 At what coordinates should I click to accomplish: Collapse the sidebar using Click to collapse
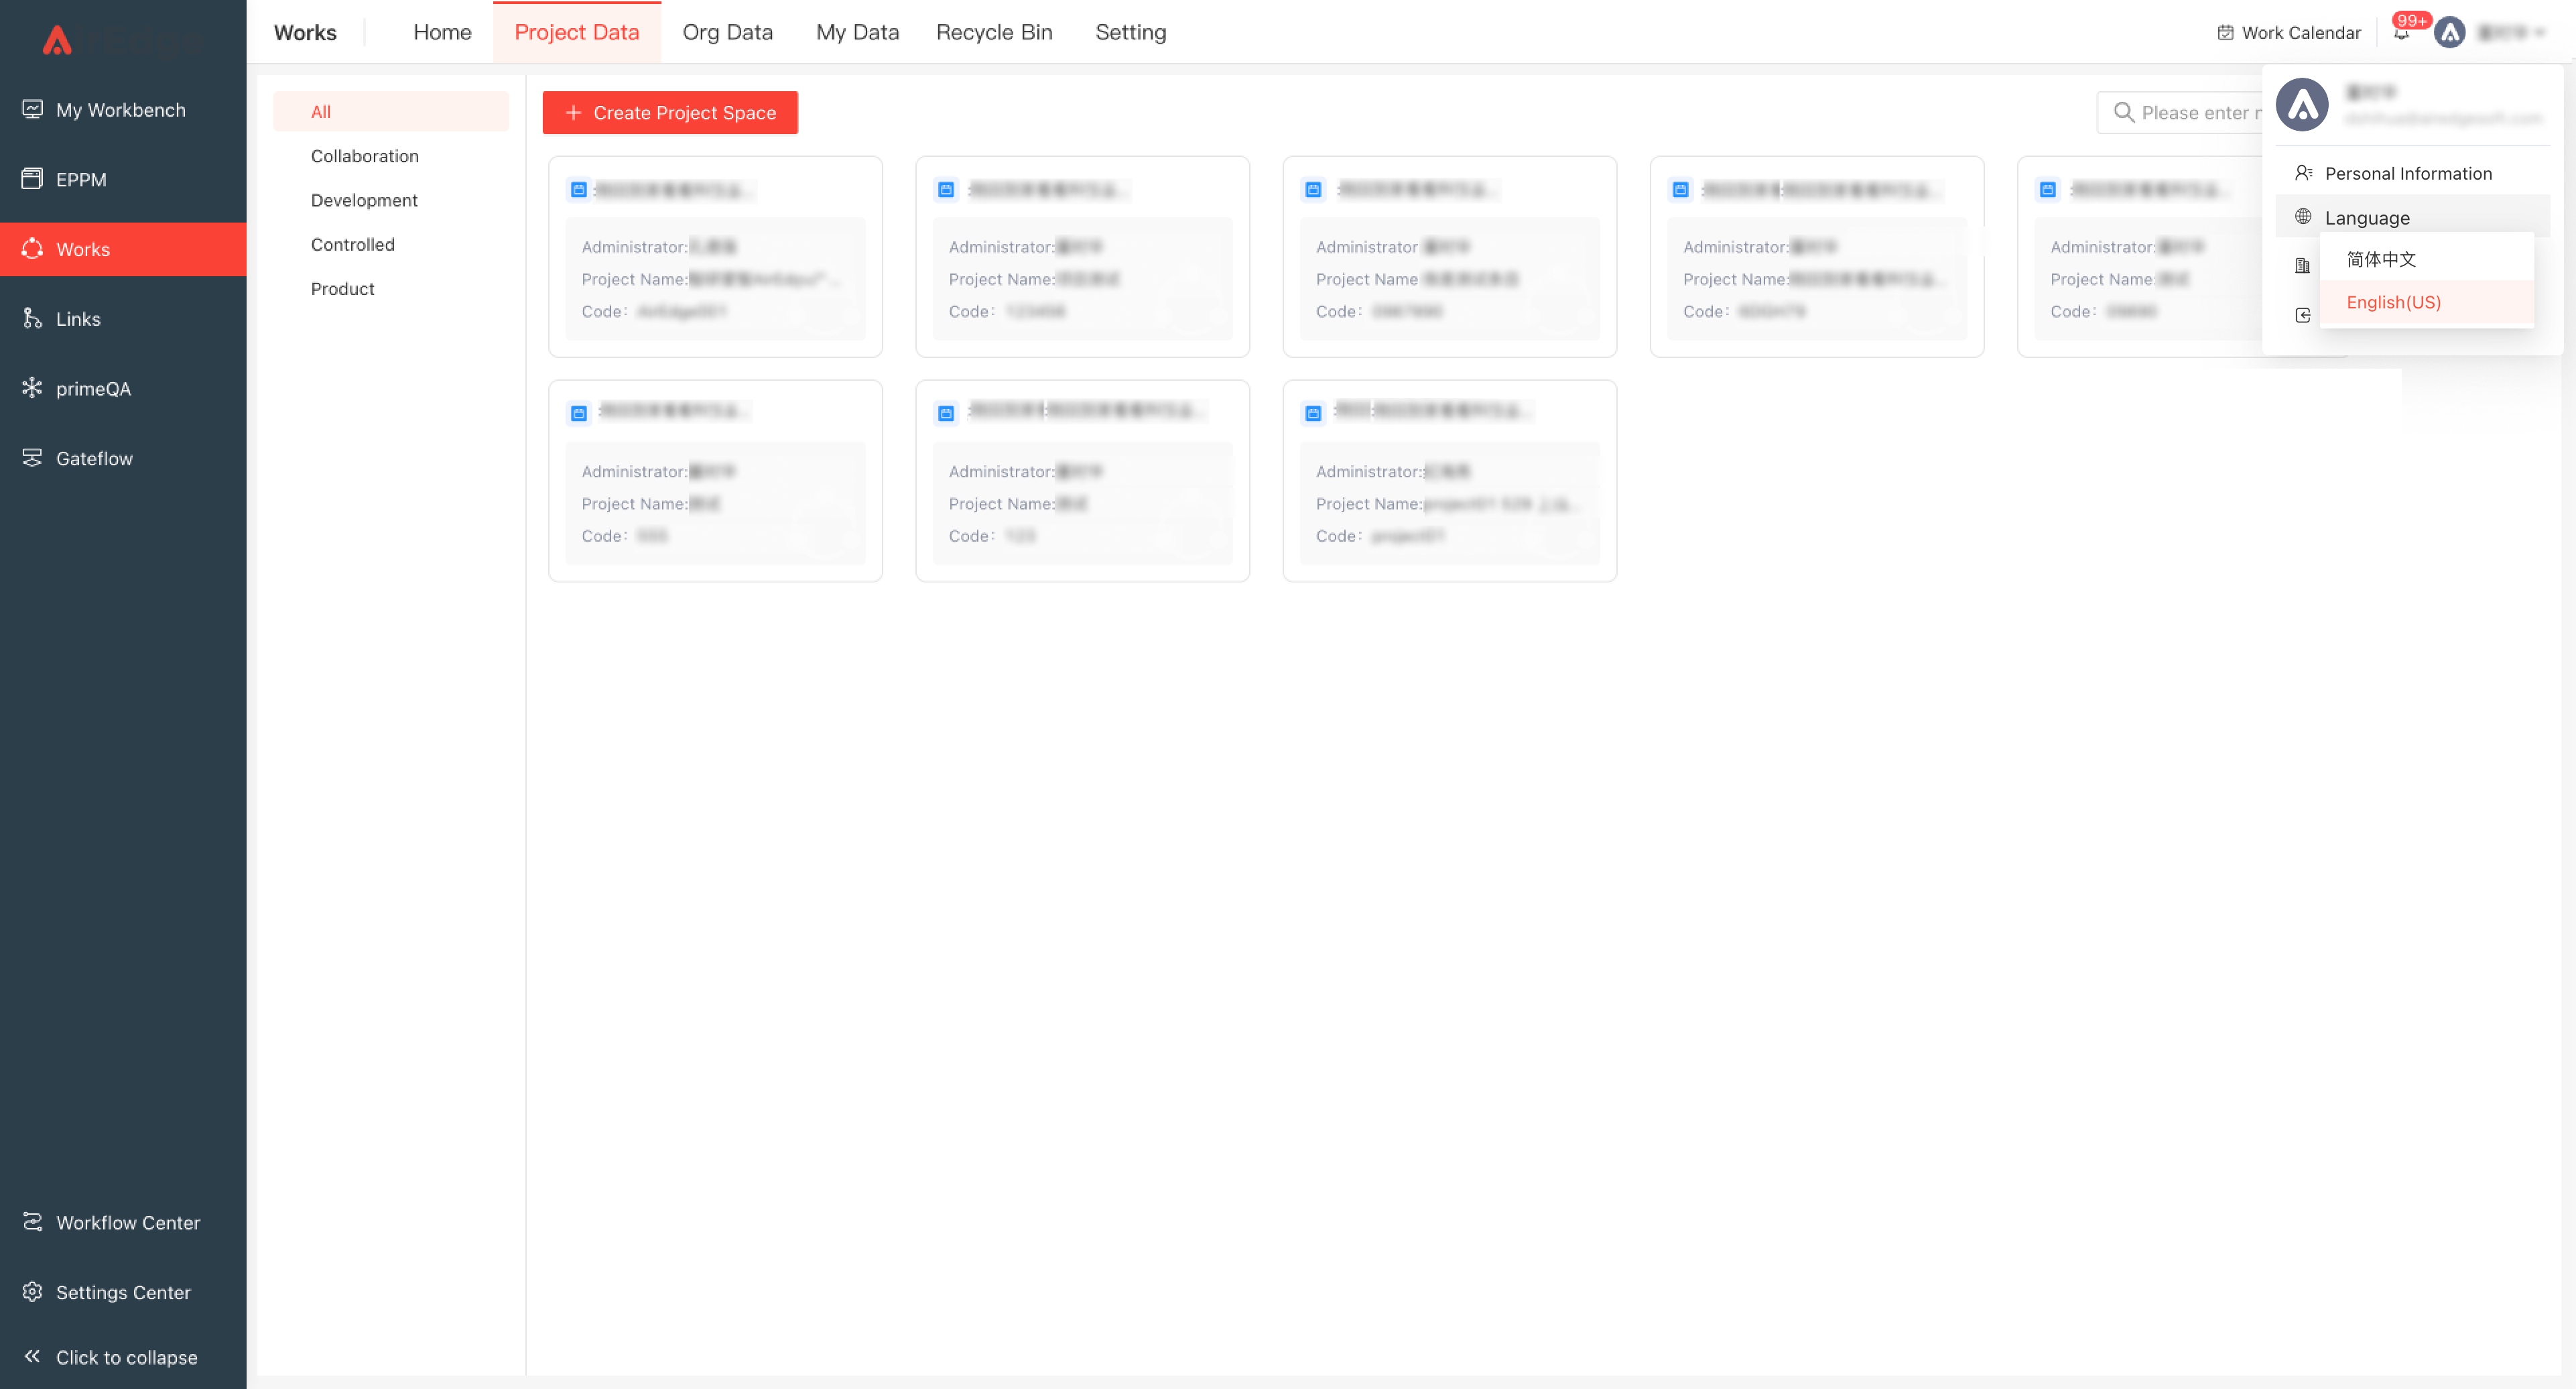126,1357
